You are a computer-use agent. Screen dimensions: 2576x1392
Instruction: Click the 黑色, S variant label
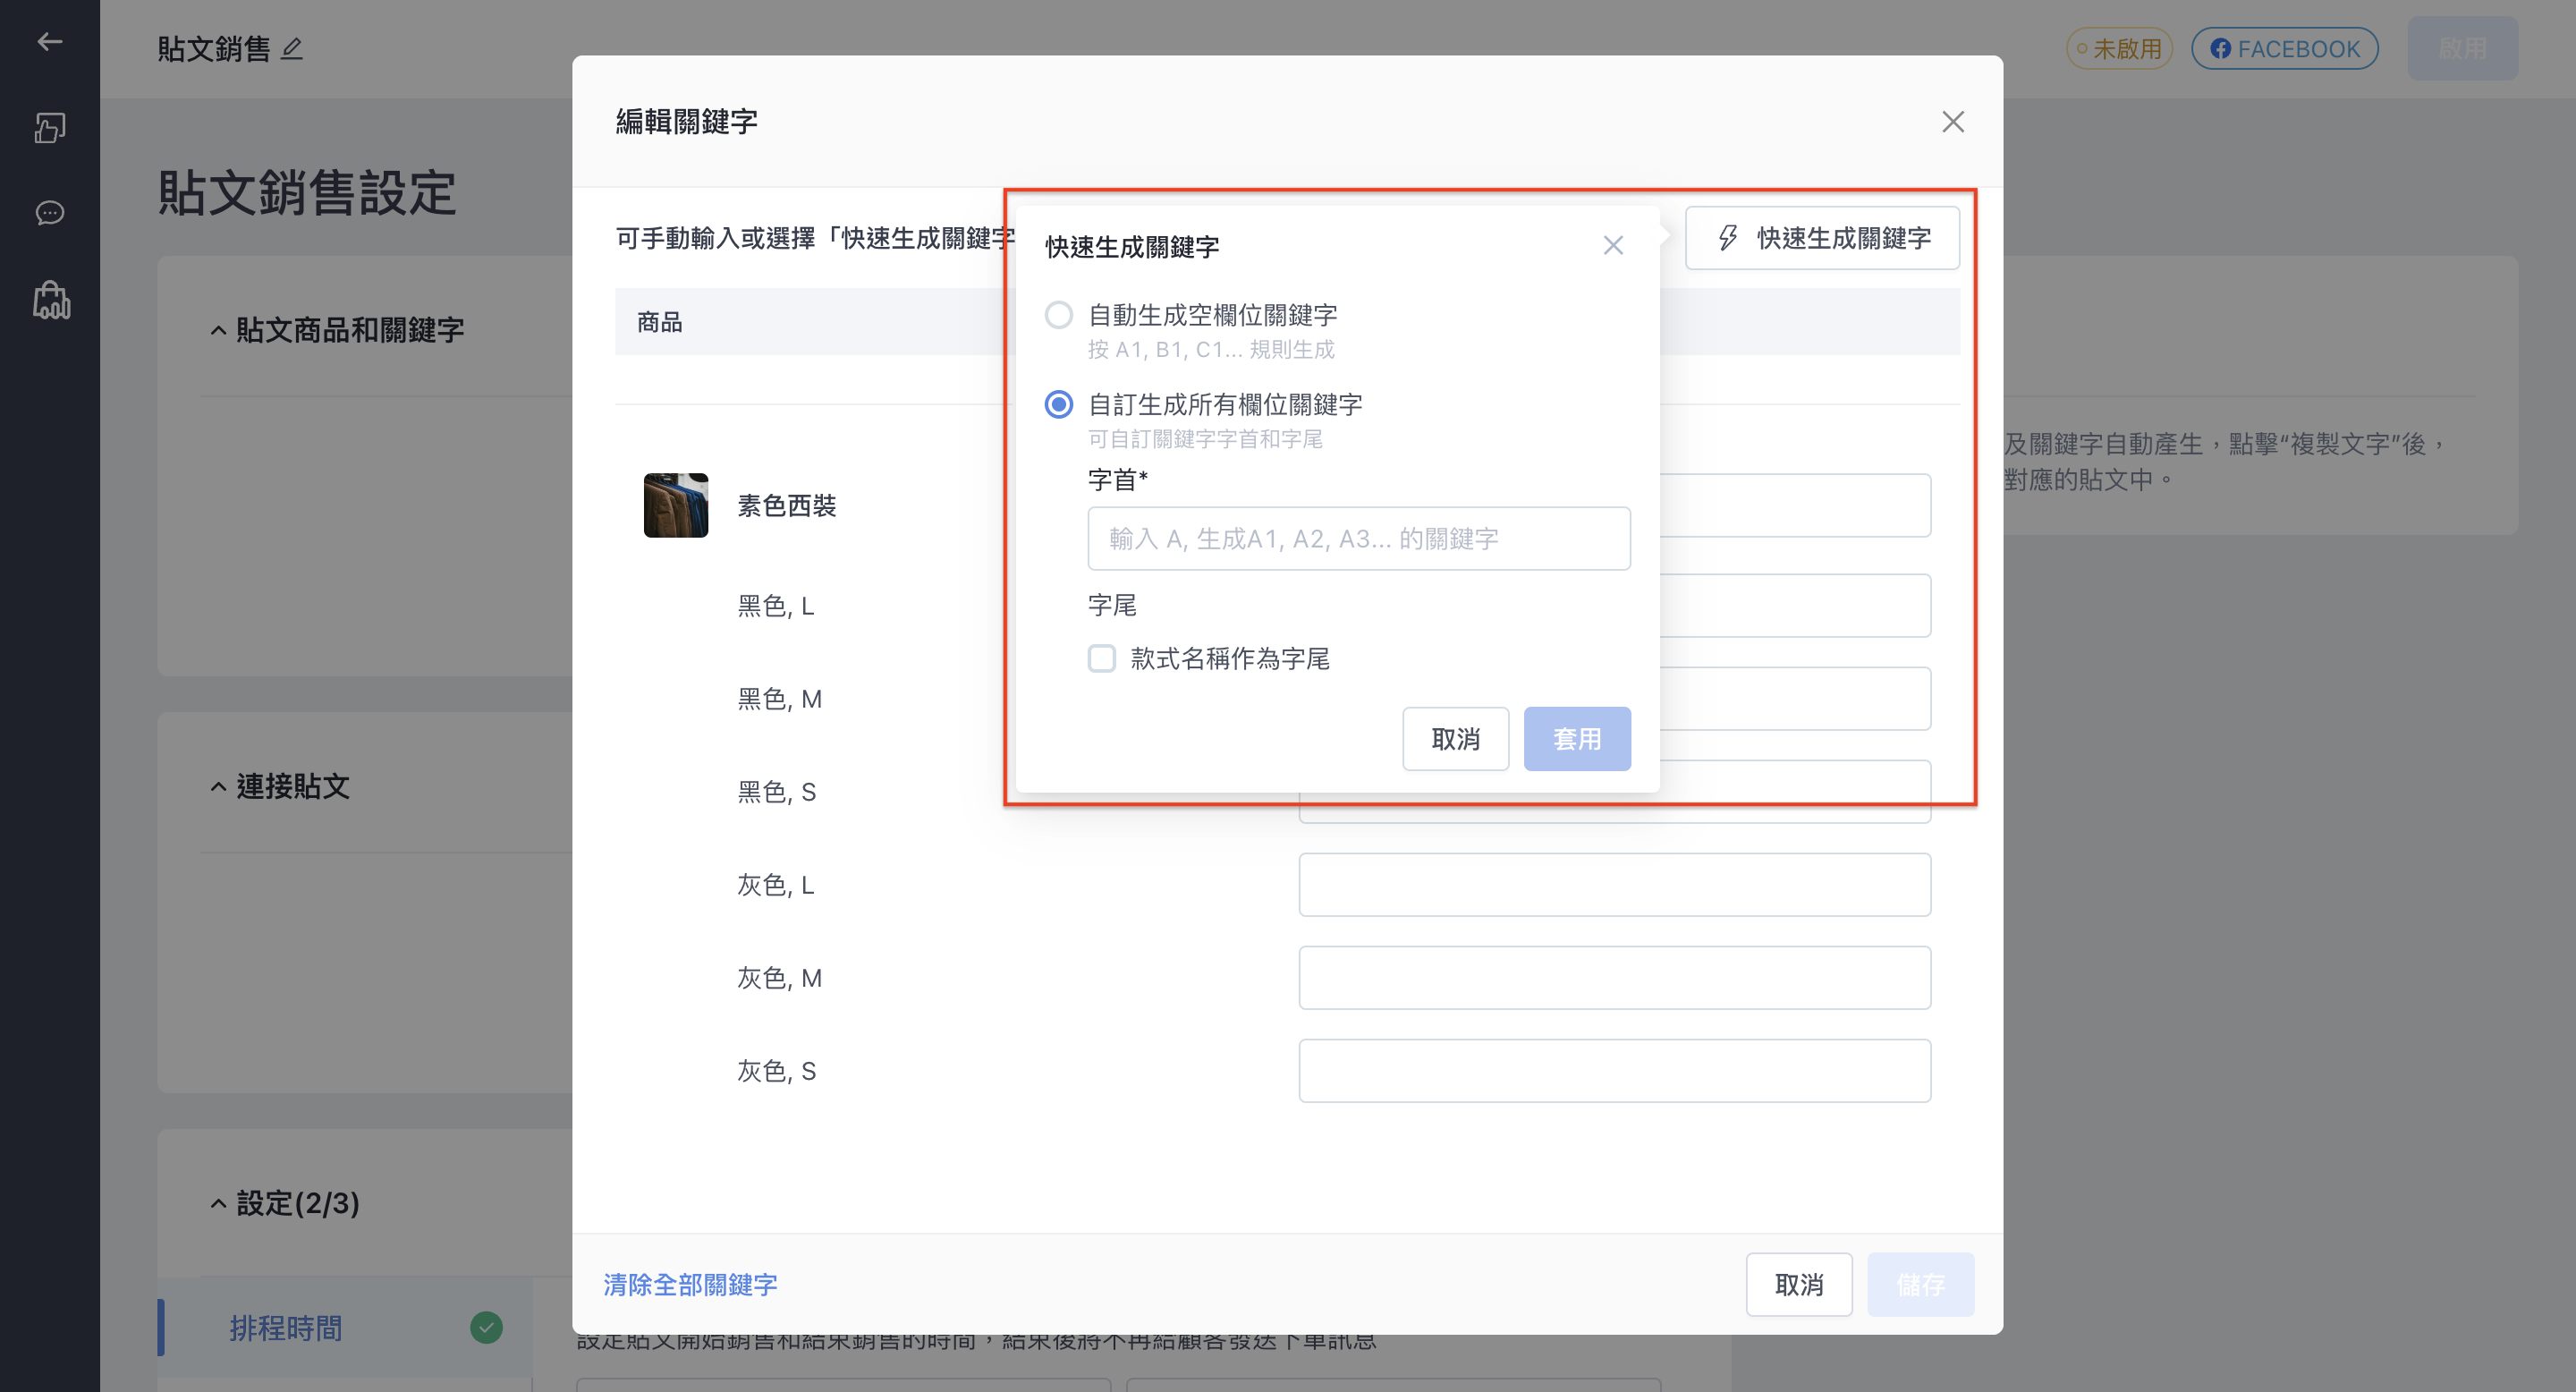776,792
